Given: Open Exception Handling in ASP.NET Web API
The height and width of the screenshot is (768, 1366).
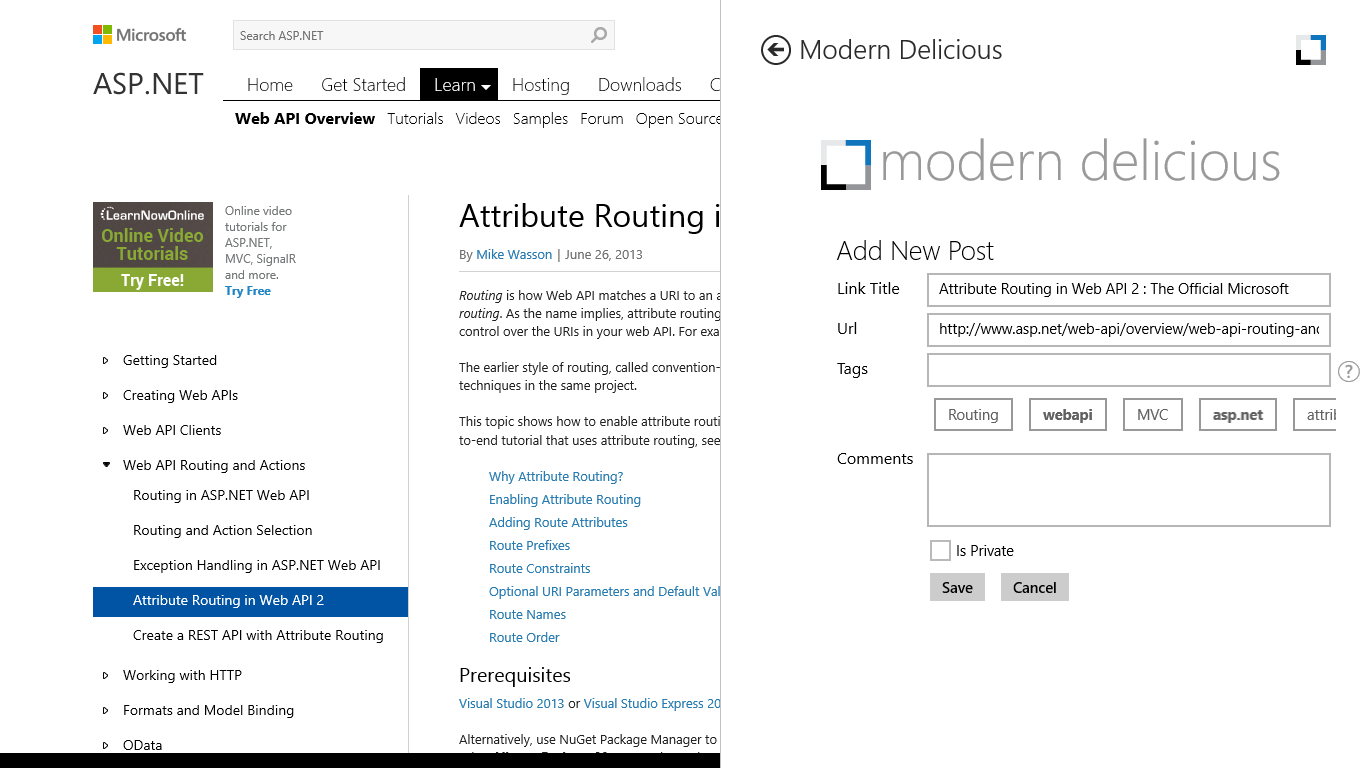Looking at the screenshot, I should [257, 565].
